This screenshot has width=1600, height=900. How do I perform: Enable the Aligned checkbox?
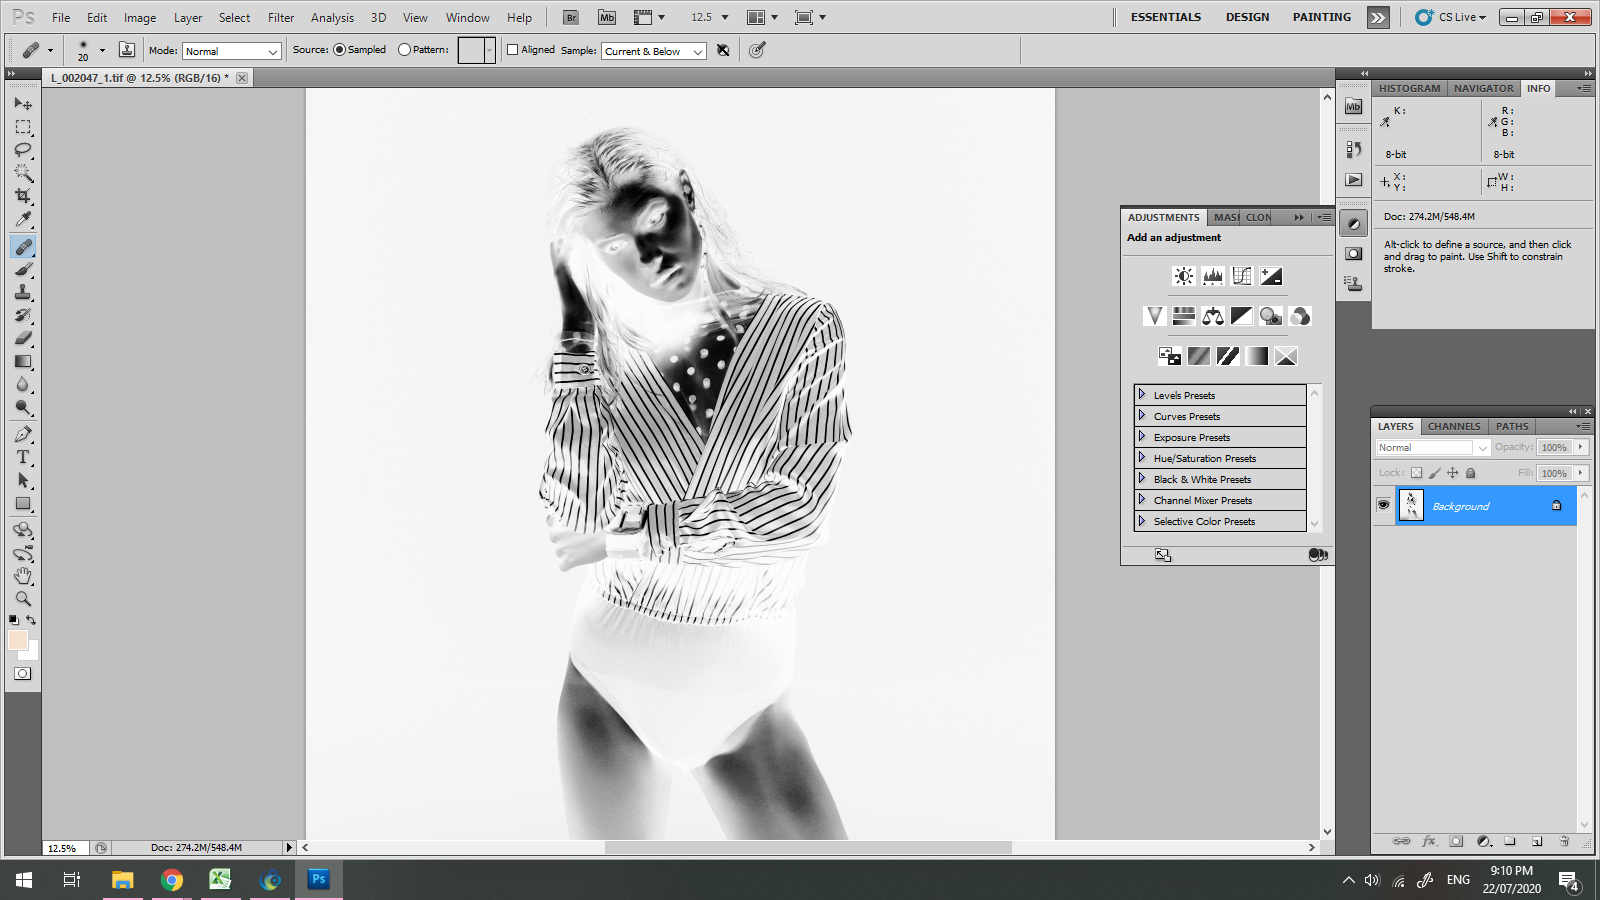coord(513,50)
